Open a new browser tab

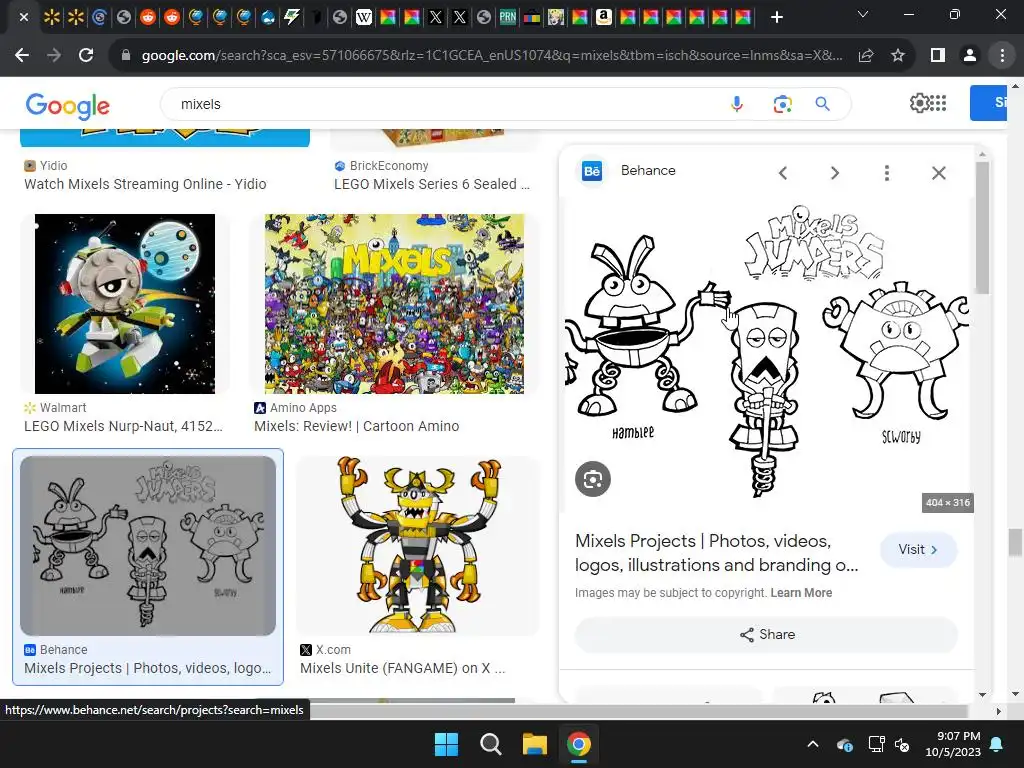point(776,17)
